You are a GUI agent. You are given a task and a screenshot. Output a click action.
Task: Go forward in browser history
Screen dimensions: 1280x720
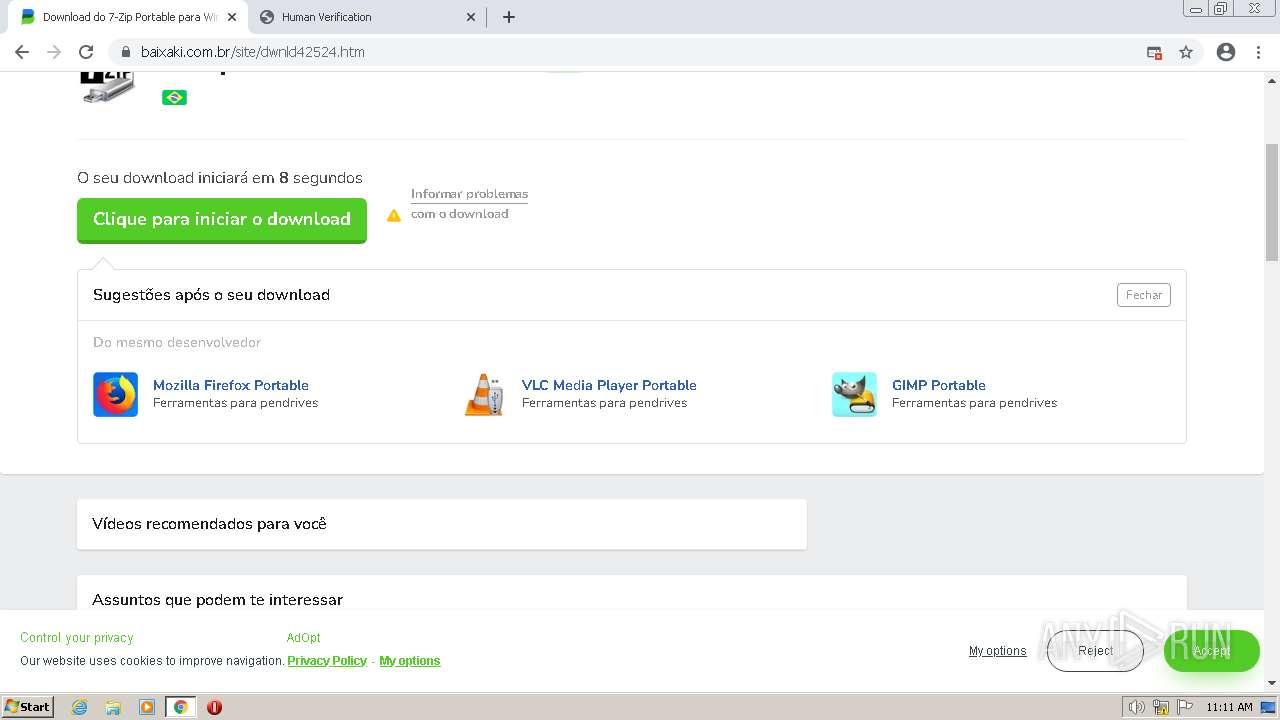pyautogui.click(x=54, y=52)
